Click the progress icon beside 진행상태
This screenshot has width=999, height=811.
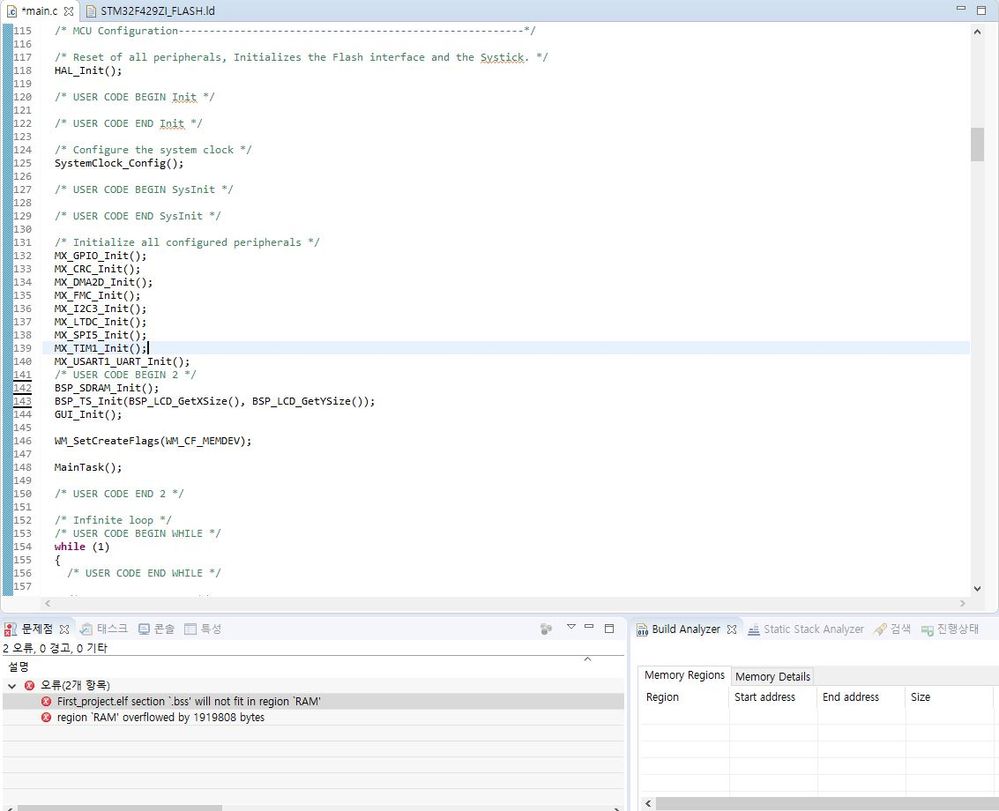tap(927, 630)
